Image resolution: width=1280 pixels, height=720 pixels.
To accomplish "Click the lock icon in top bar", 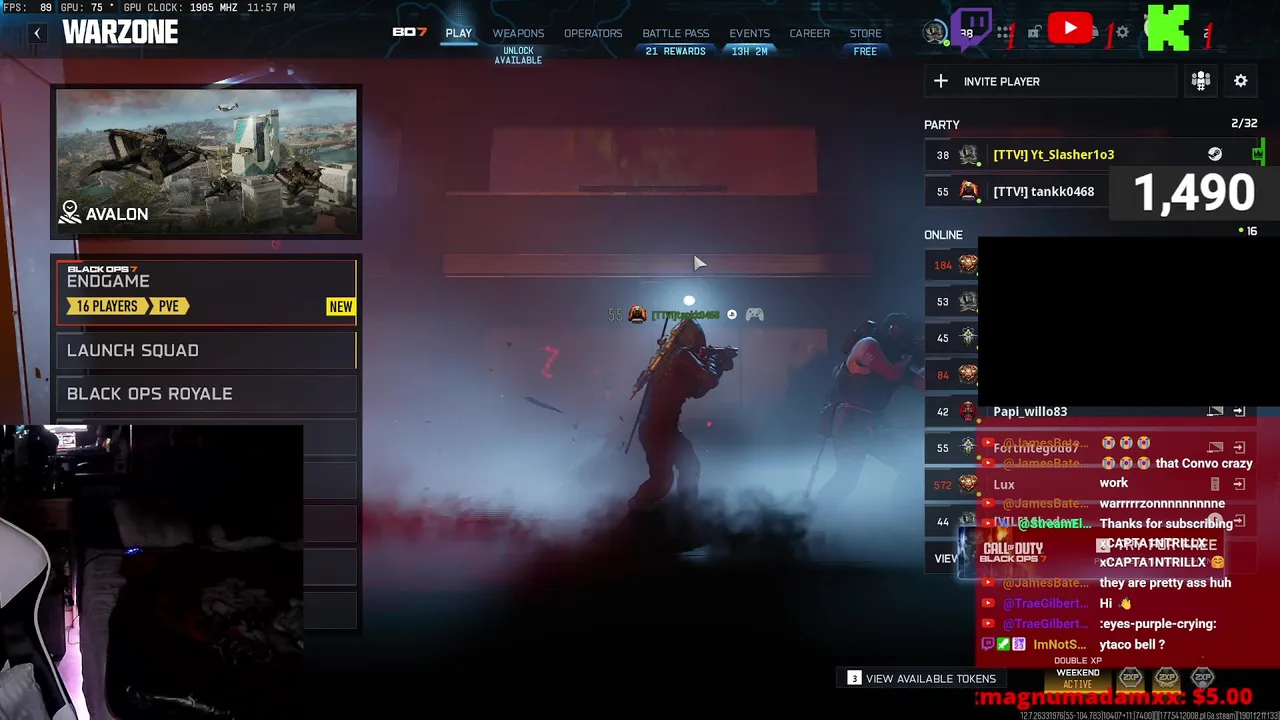I will [x=1034, y=32].
